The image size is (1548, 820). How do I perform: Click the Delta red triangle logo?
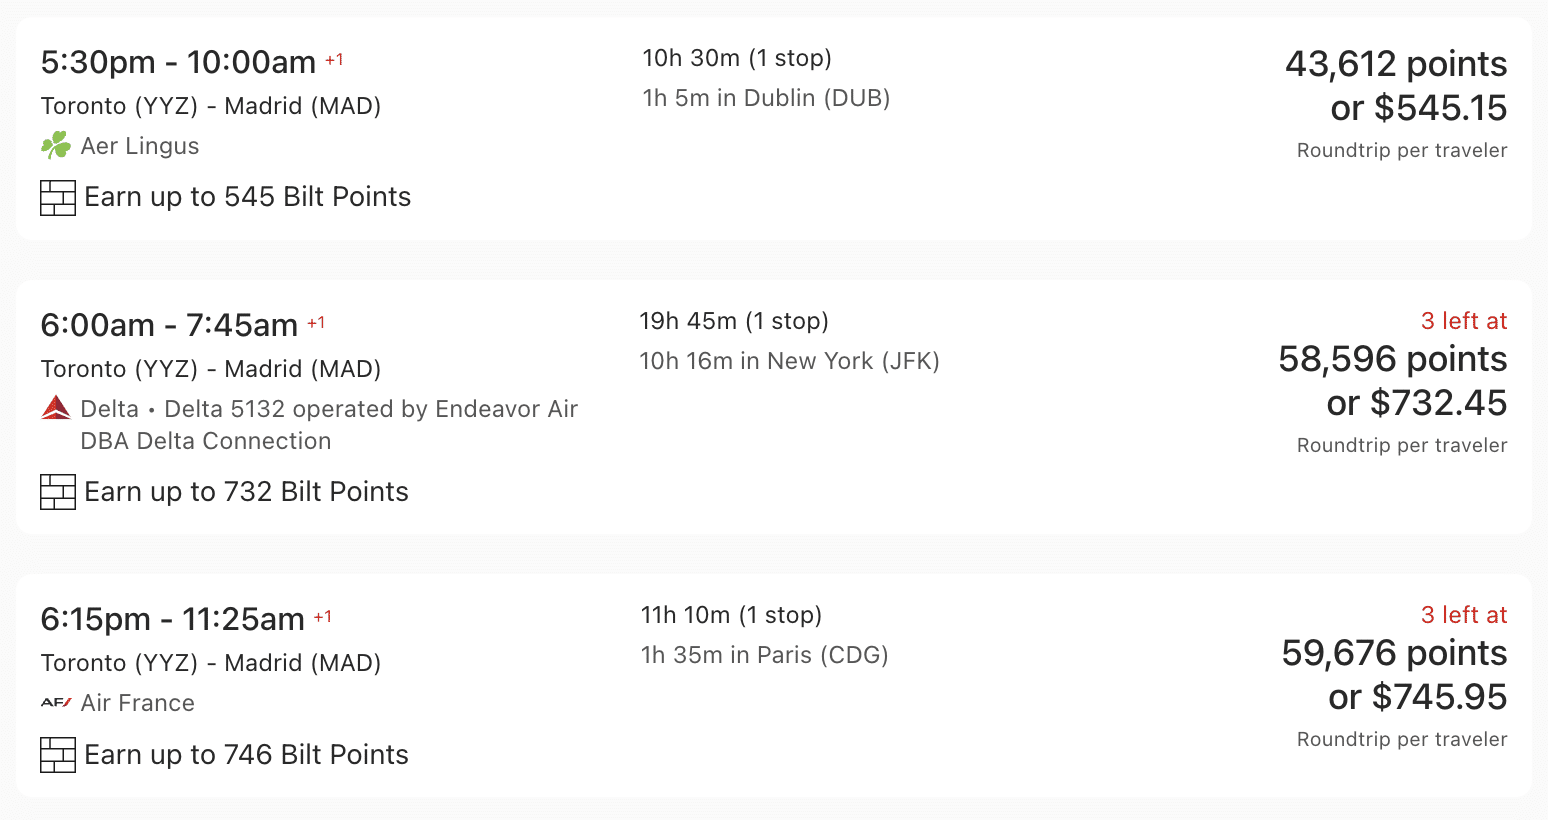(x=56, y=408)
